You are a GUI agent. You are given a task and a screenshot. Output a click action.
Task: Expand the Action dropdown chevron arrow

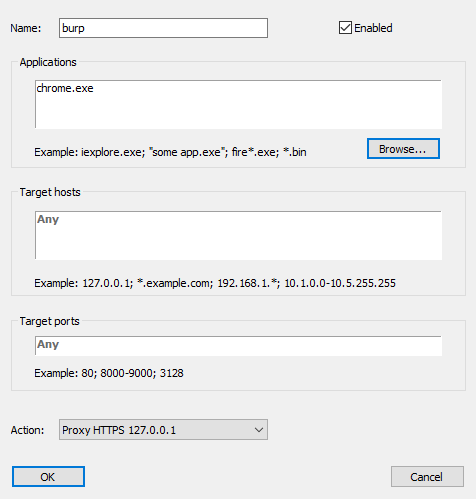tap(259, 430)
